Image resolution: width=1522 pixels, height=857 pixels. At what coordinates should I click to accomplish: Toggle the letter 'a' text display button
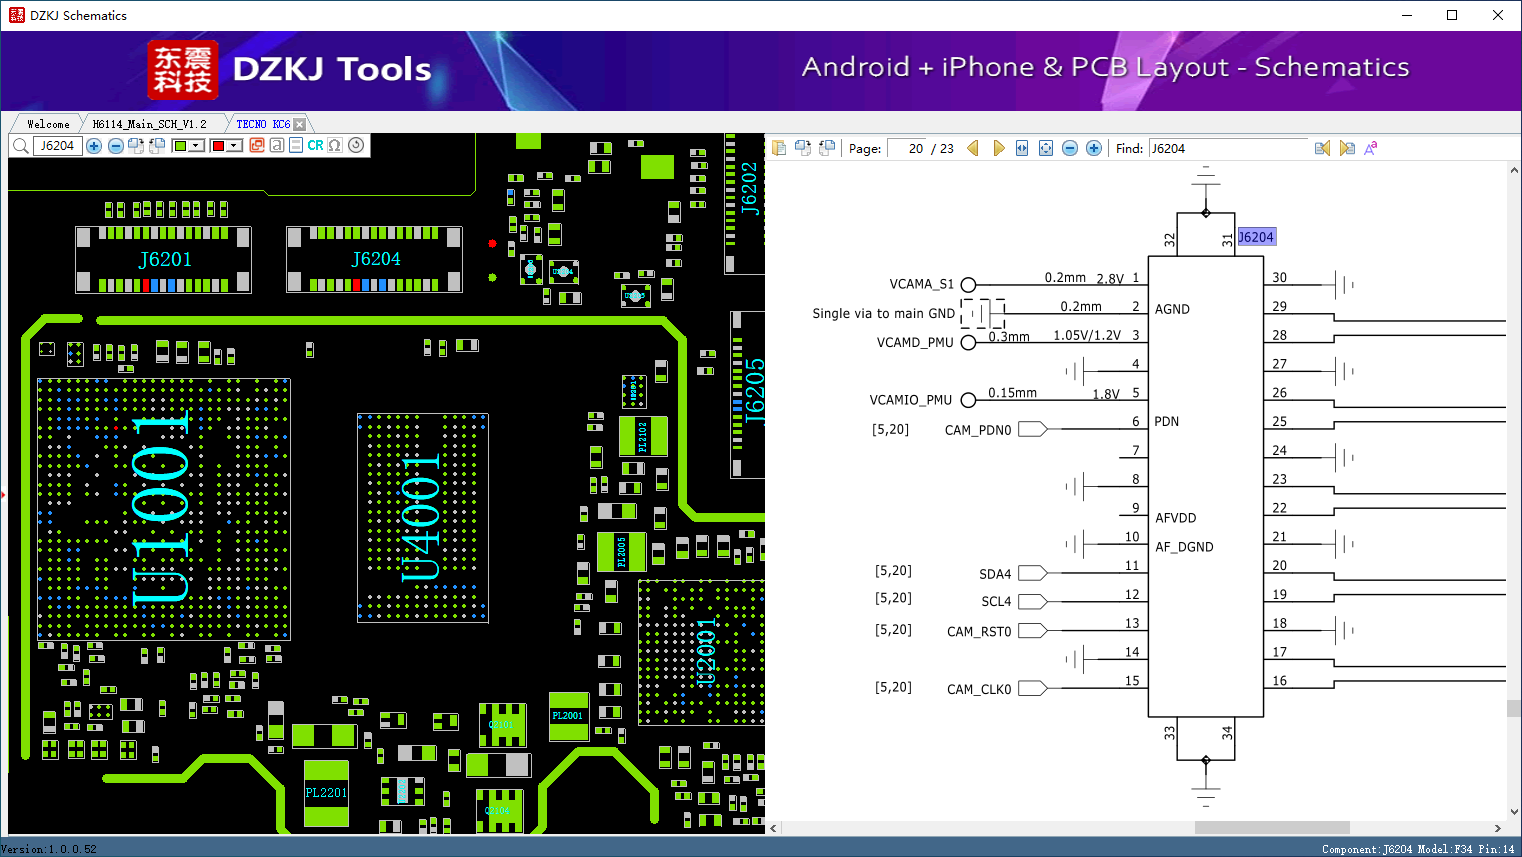tap(277, 146)
